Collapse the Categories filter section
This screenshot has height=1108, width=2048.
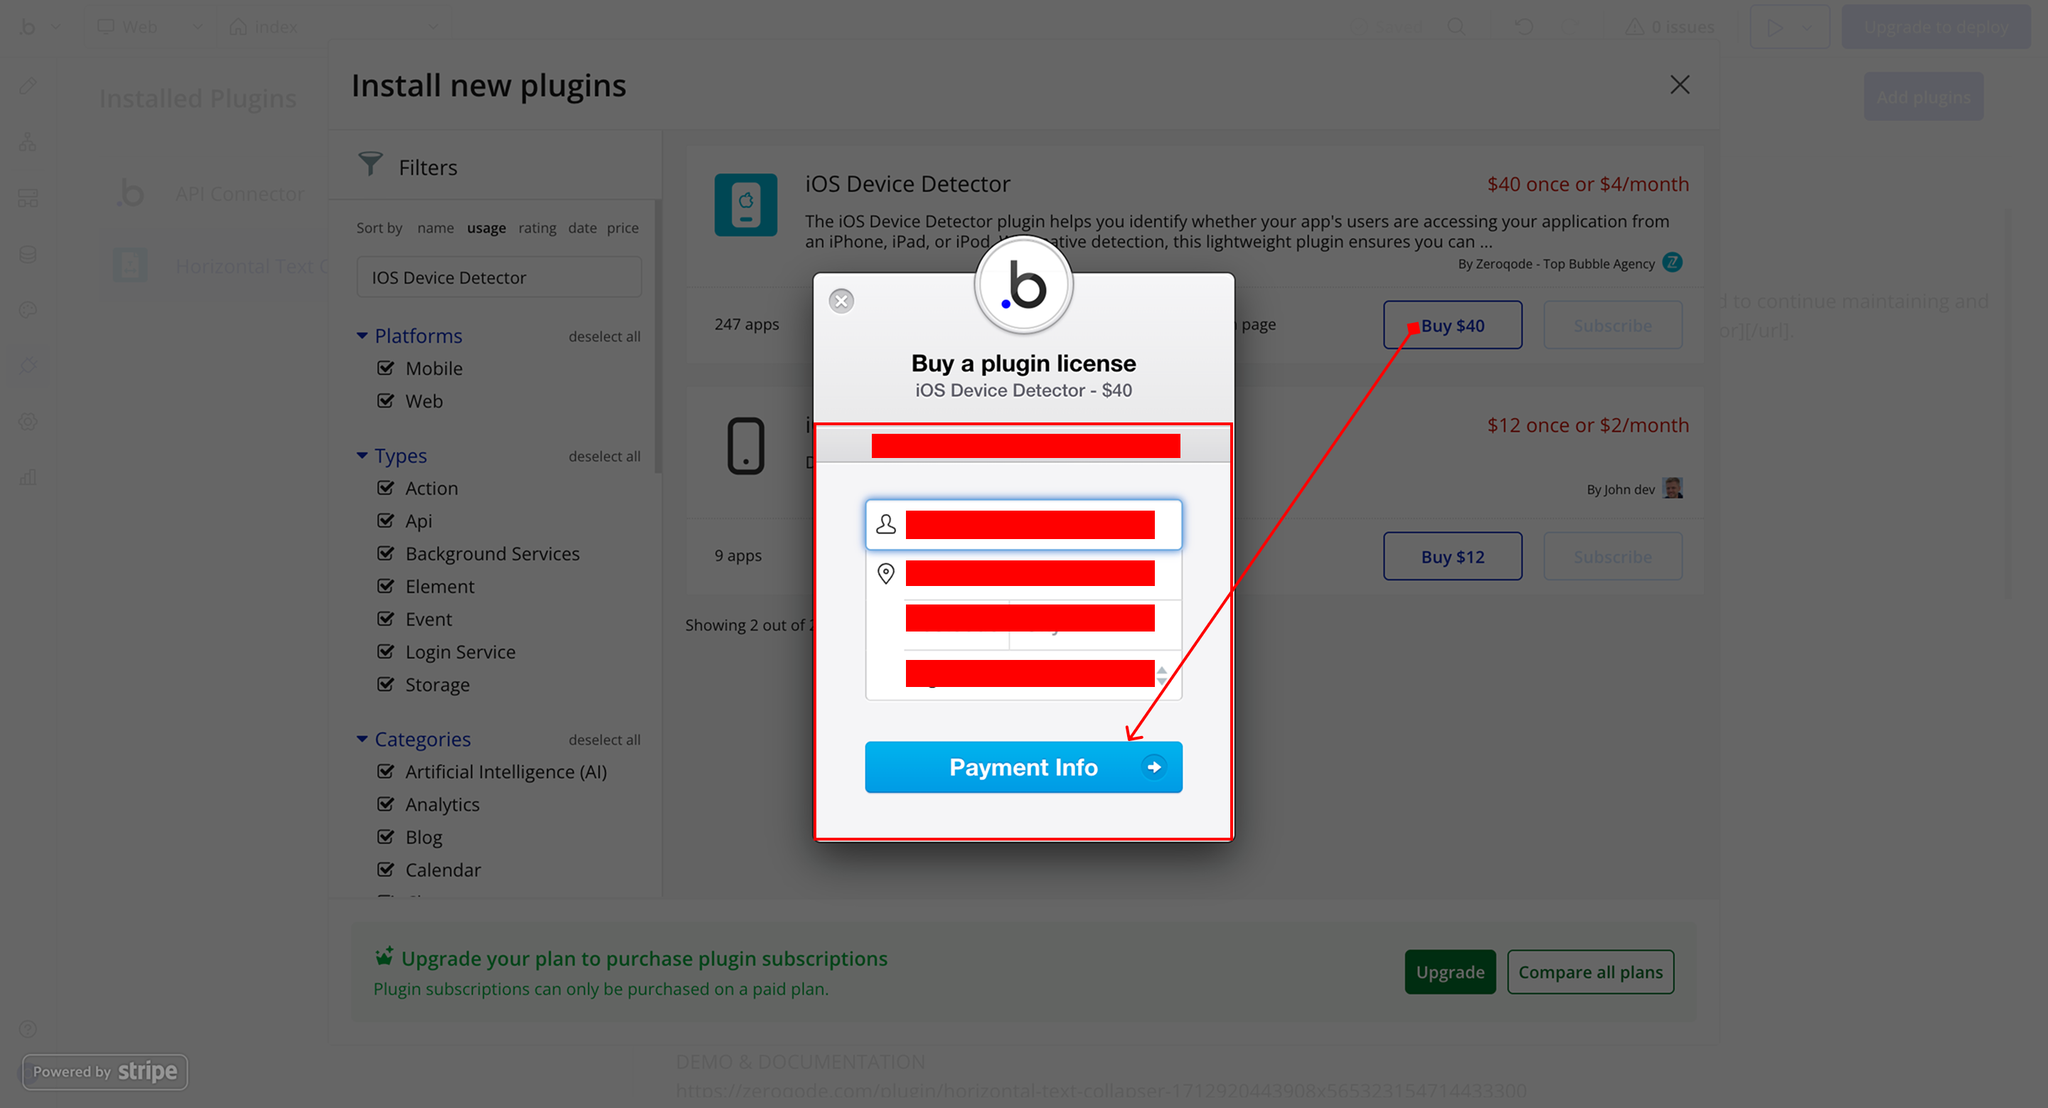pyautogui.click(x=362, y=739)
